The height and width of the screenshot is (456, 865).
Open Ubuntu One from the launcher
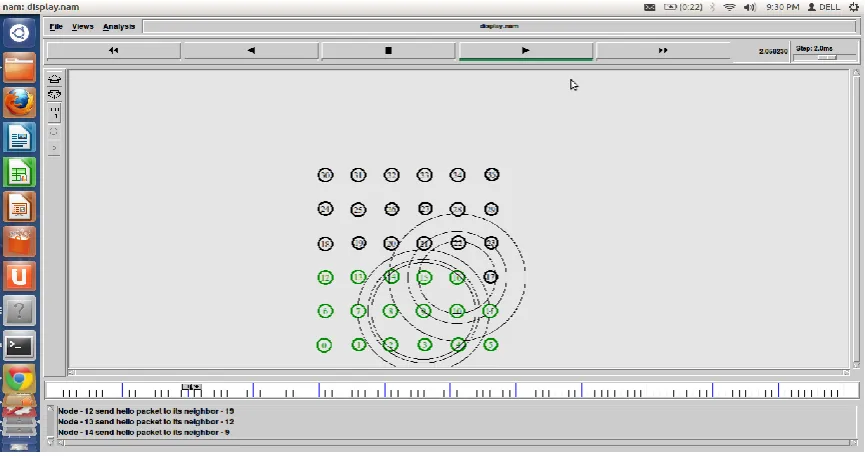(19, 276)
